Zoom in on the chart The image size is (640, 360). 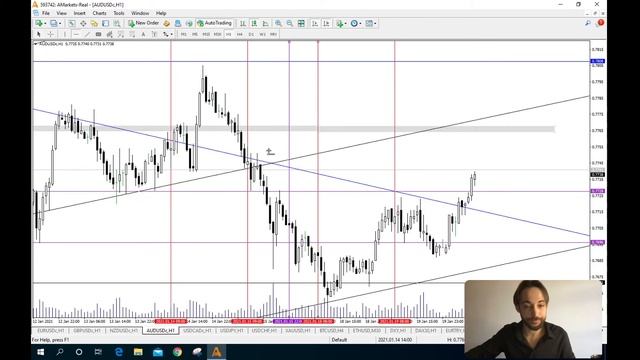click(x=278, y=23)
